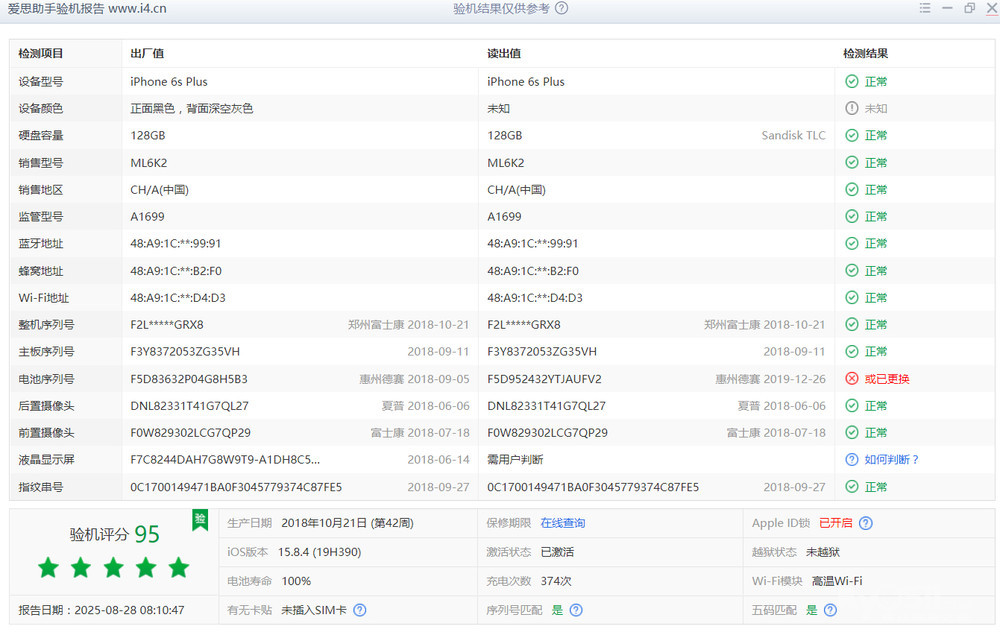Click the question icon before 如何判断
Screen dimensions: 1000x635
click(x=852, y=460)
